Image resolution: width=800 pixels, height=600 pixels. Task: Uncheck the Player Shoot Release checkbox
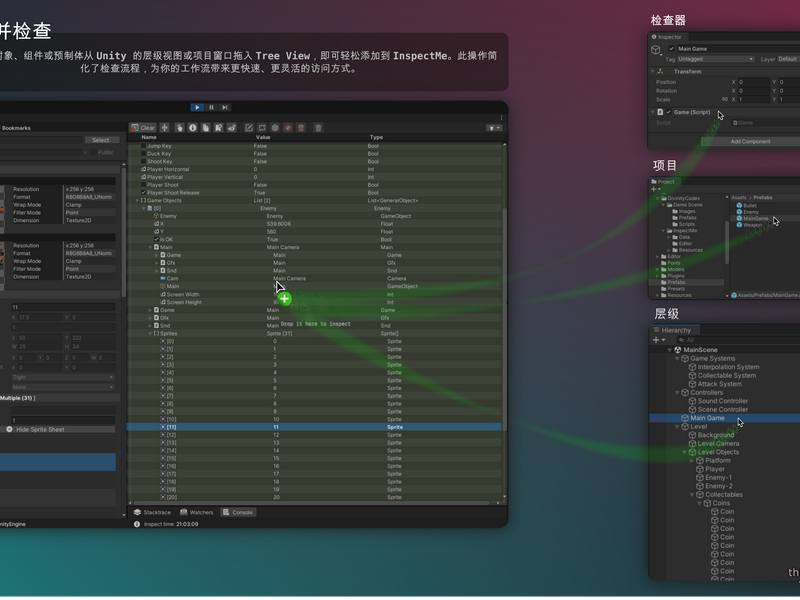(143, 193)
